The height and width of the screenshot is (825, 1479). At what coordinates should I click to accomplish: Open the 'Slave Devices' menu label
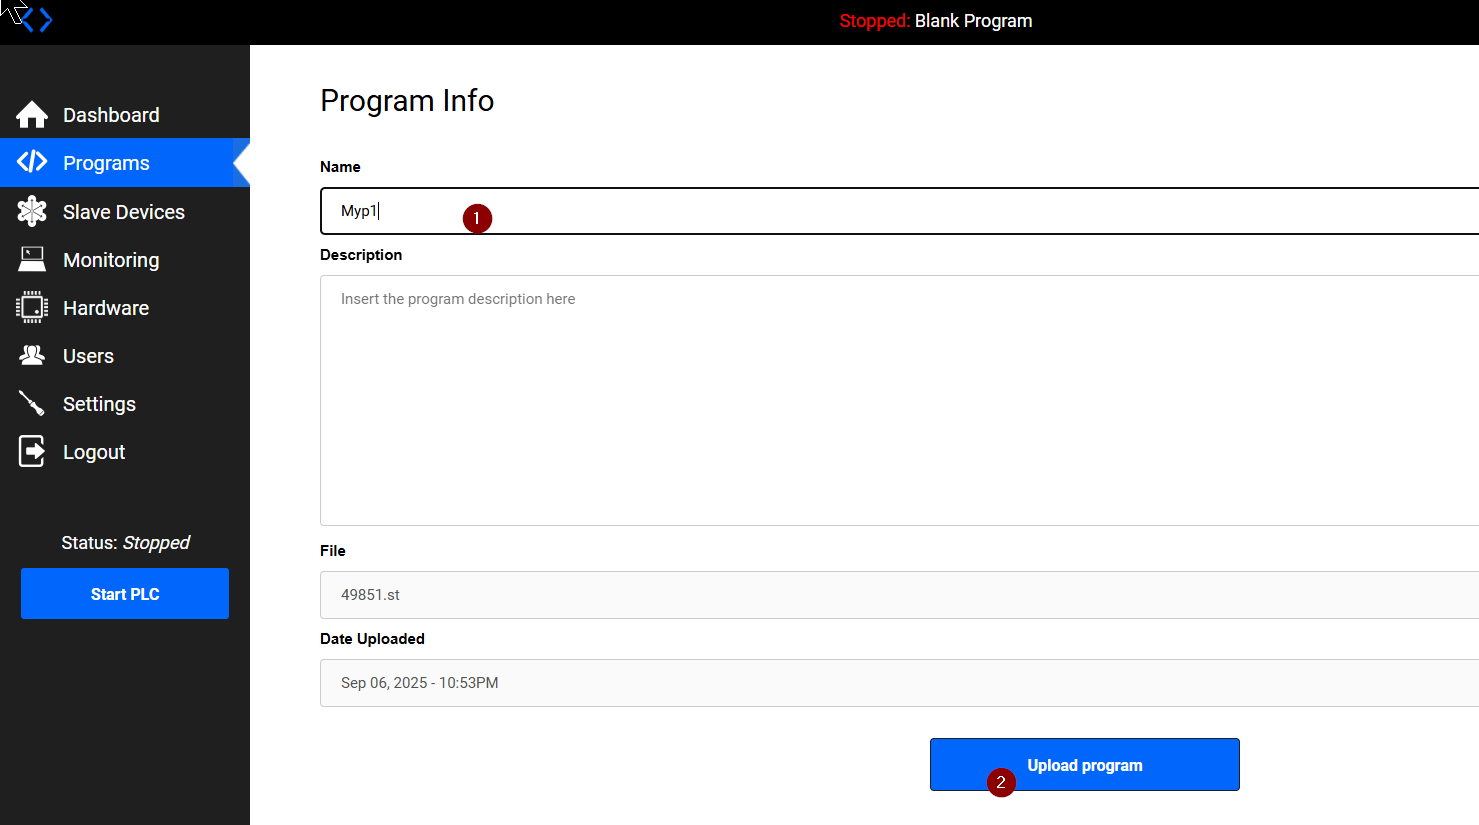123,212
